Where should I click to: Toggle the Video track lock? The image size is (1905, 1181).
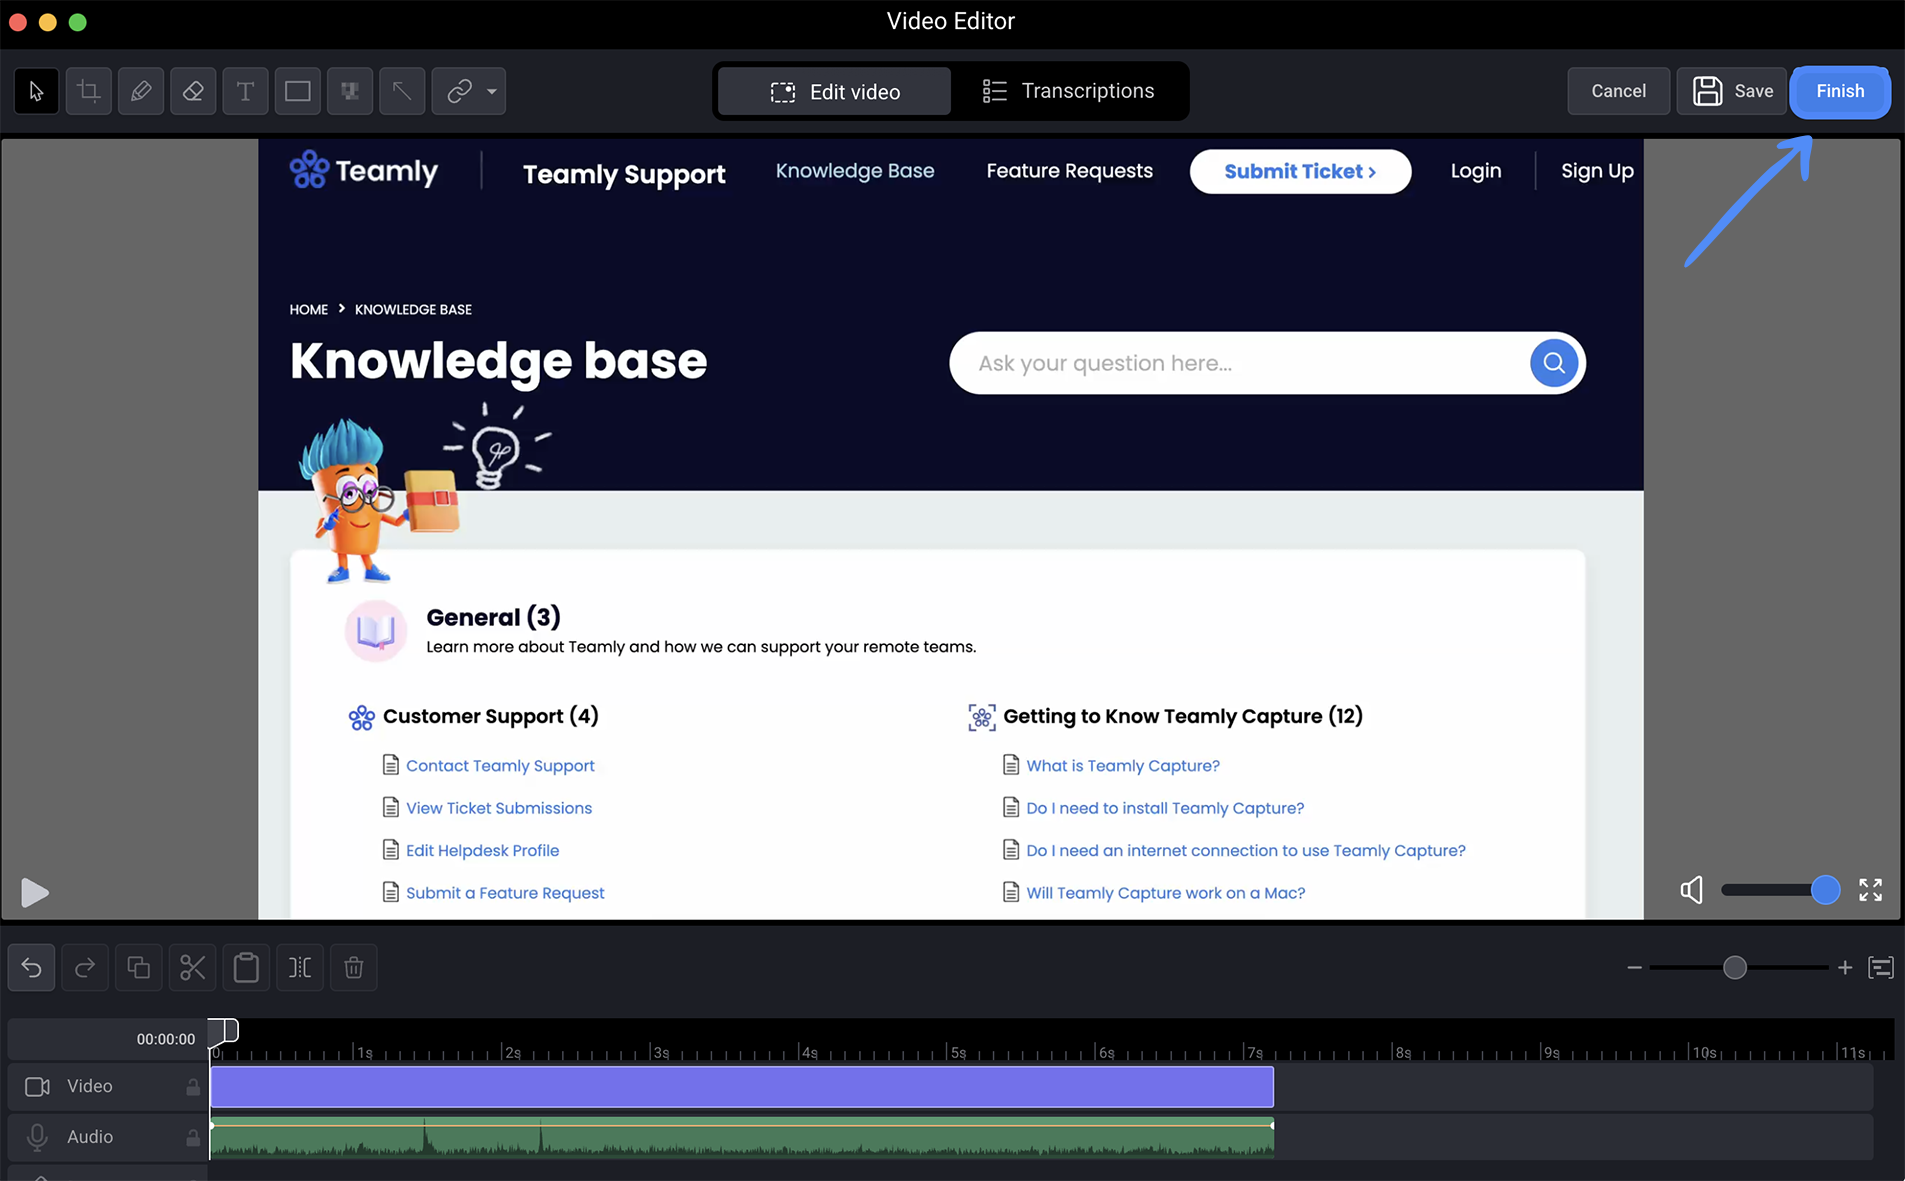[x=193, y=1086]
